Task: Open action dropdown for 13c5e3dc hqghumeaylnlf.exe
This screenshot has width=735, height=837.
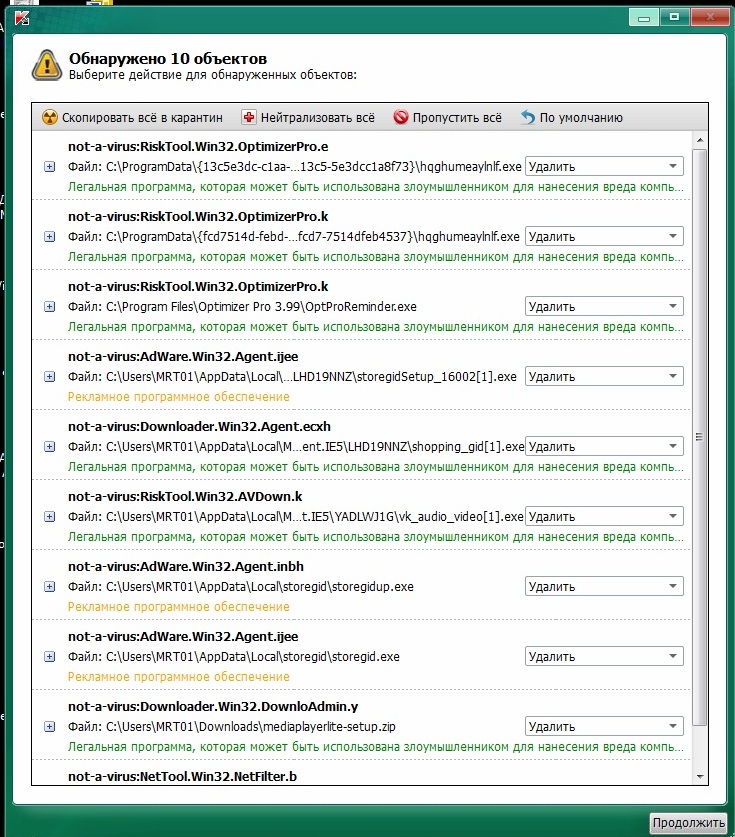Action: (x=604, y=167)
